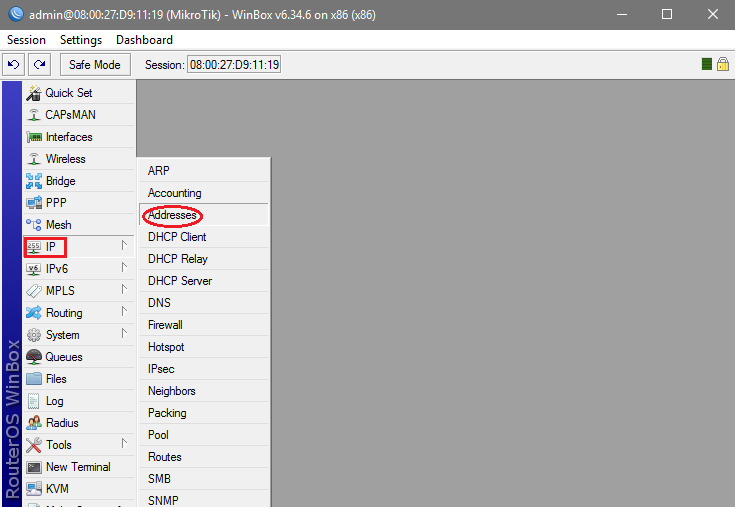
Task: Click the Tools wrench icon
Action: (x=34, y=445)
